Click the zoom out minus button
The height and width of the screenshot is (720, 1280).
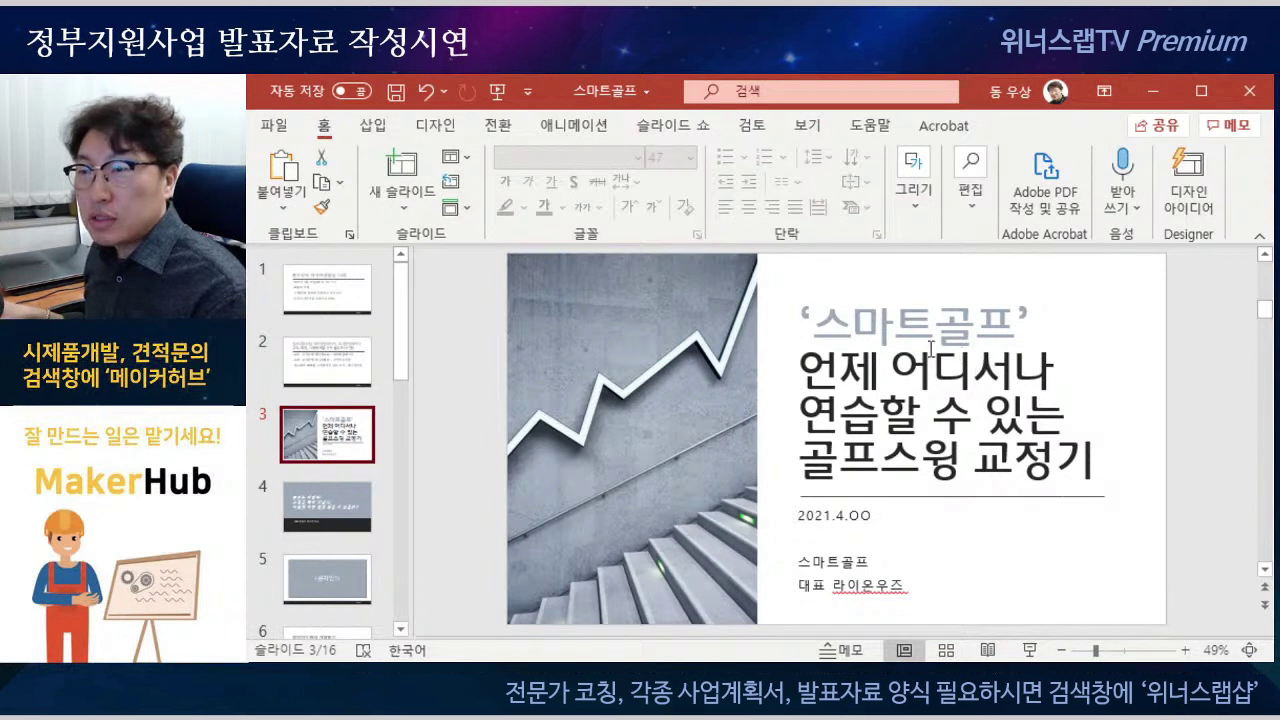1062,650
